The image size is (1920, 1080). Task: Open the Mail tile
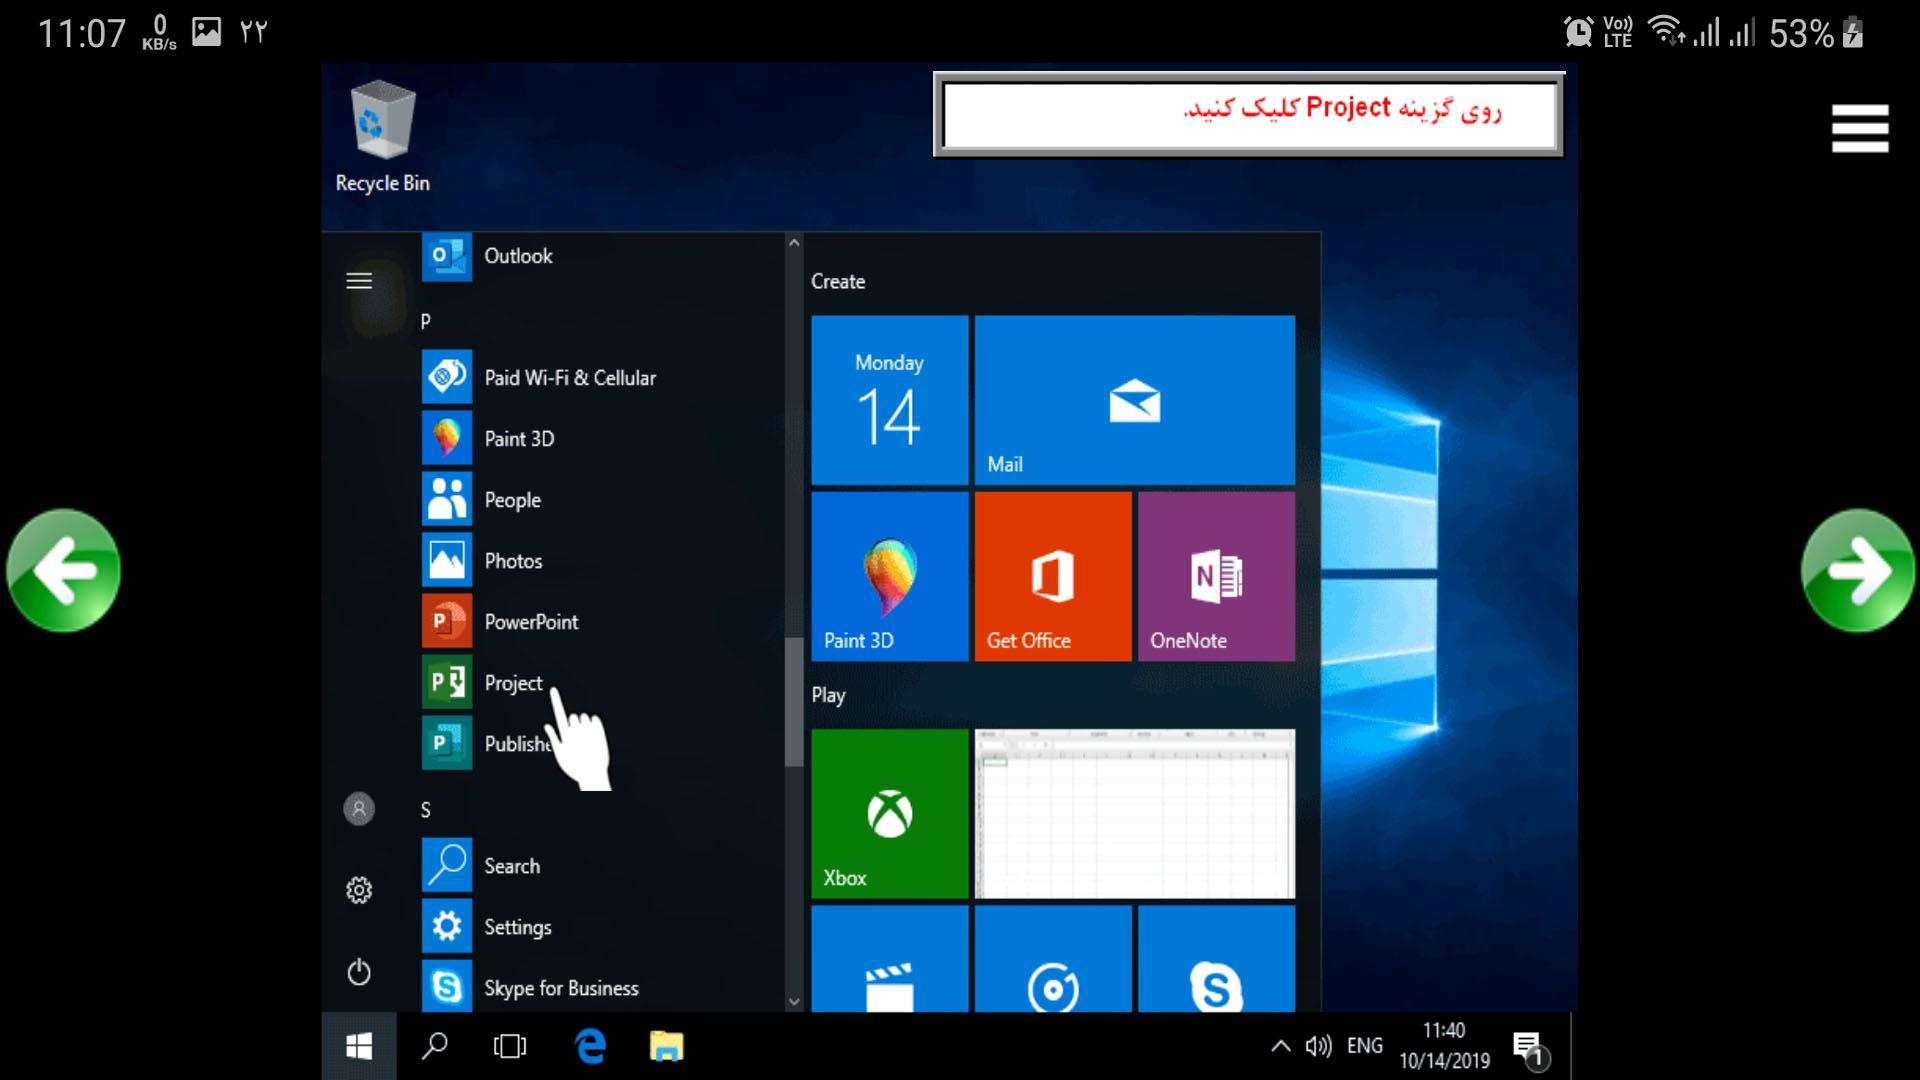1134,400
